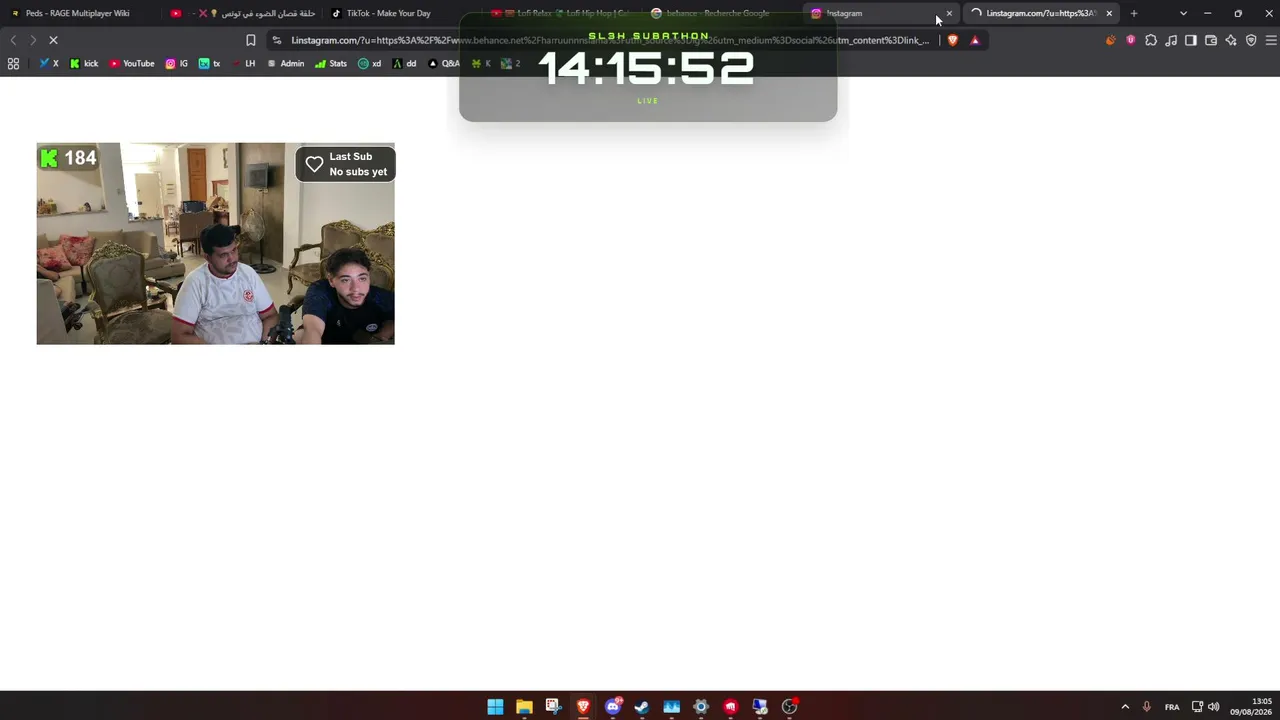Close the l.instagram.com loading tab
This screenshot has width=1280, height=720.
click(x=1109, y=13)
